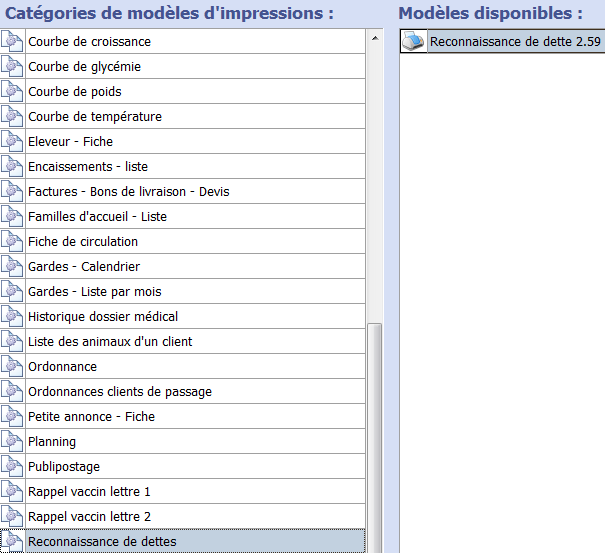
Task: Click the scroll up arrow of category list
Action: pos(375,38)
